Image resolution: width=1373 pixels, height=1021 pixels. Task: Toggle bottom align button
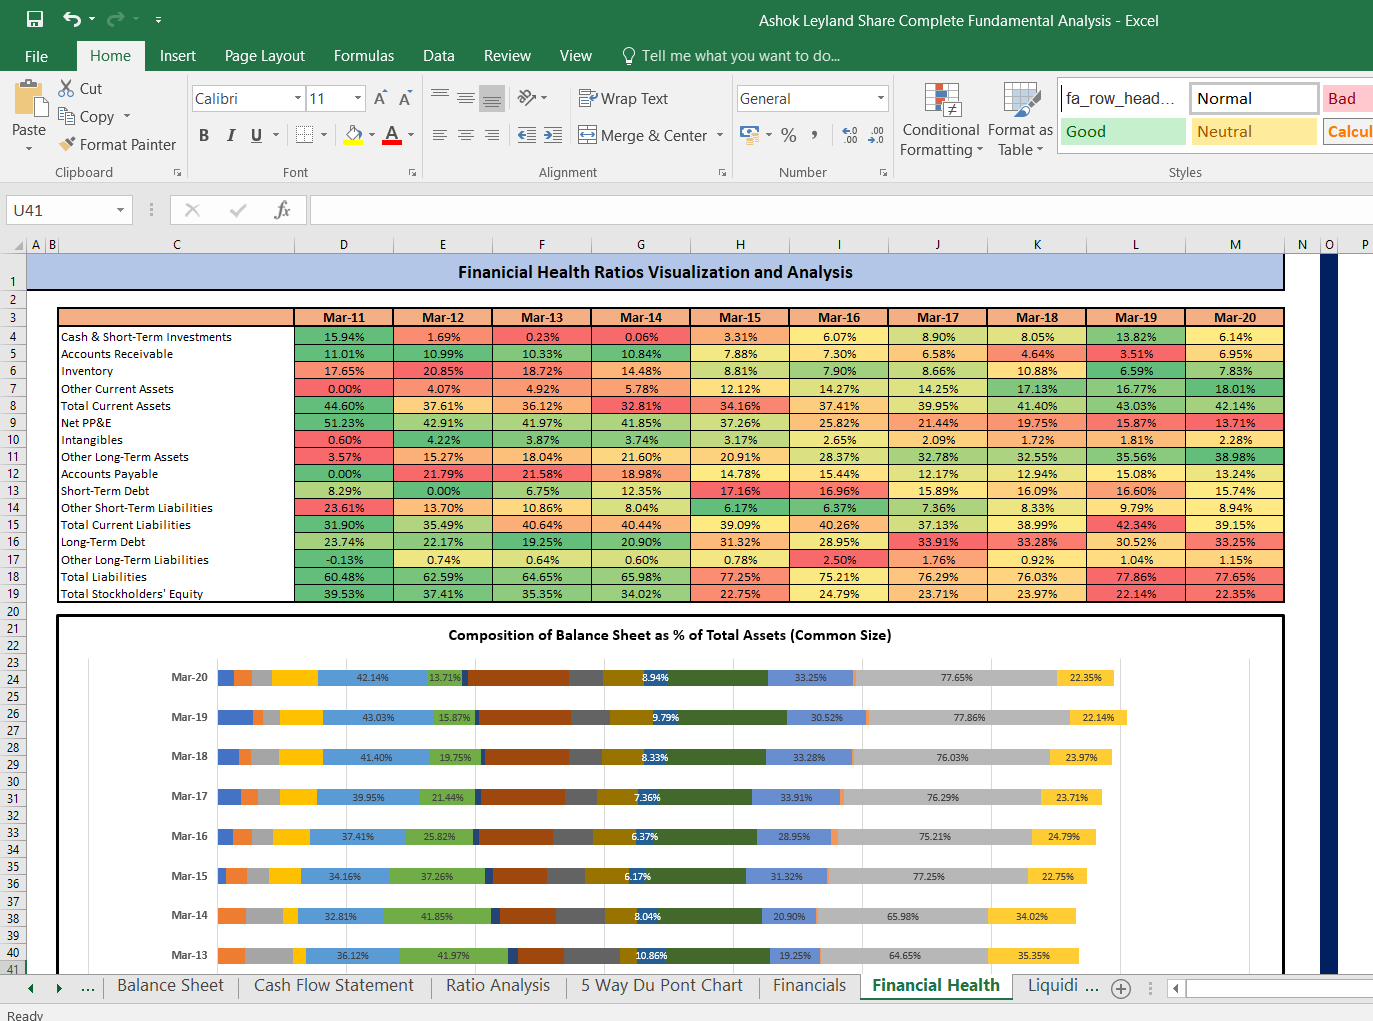(492, 98)
